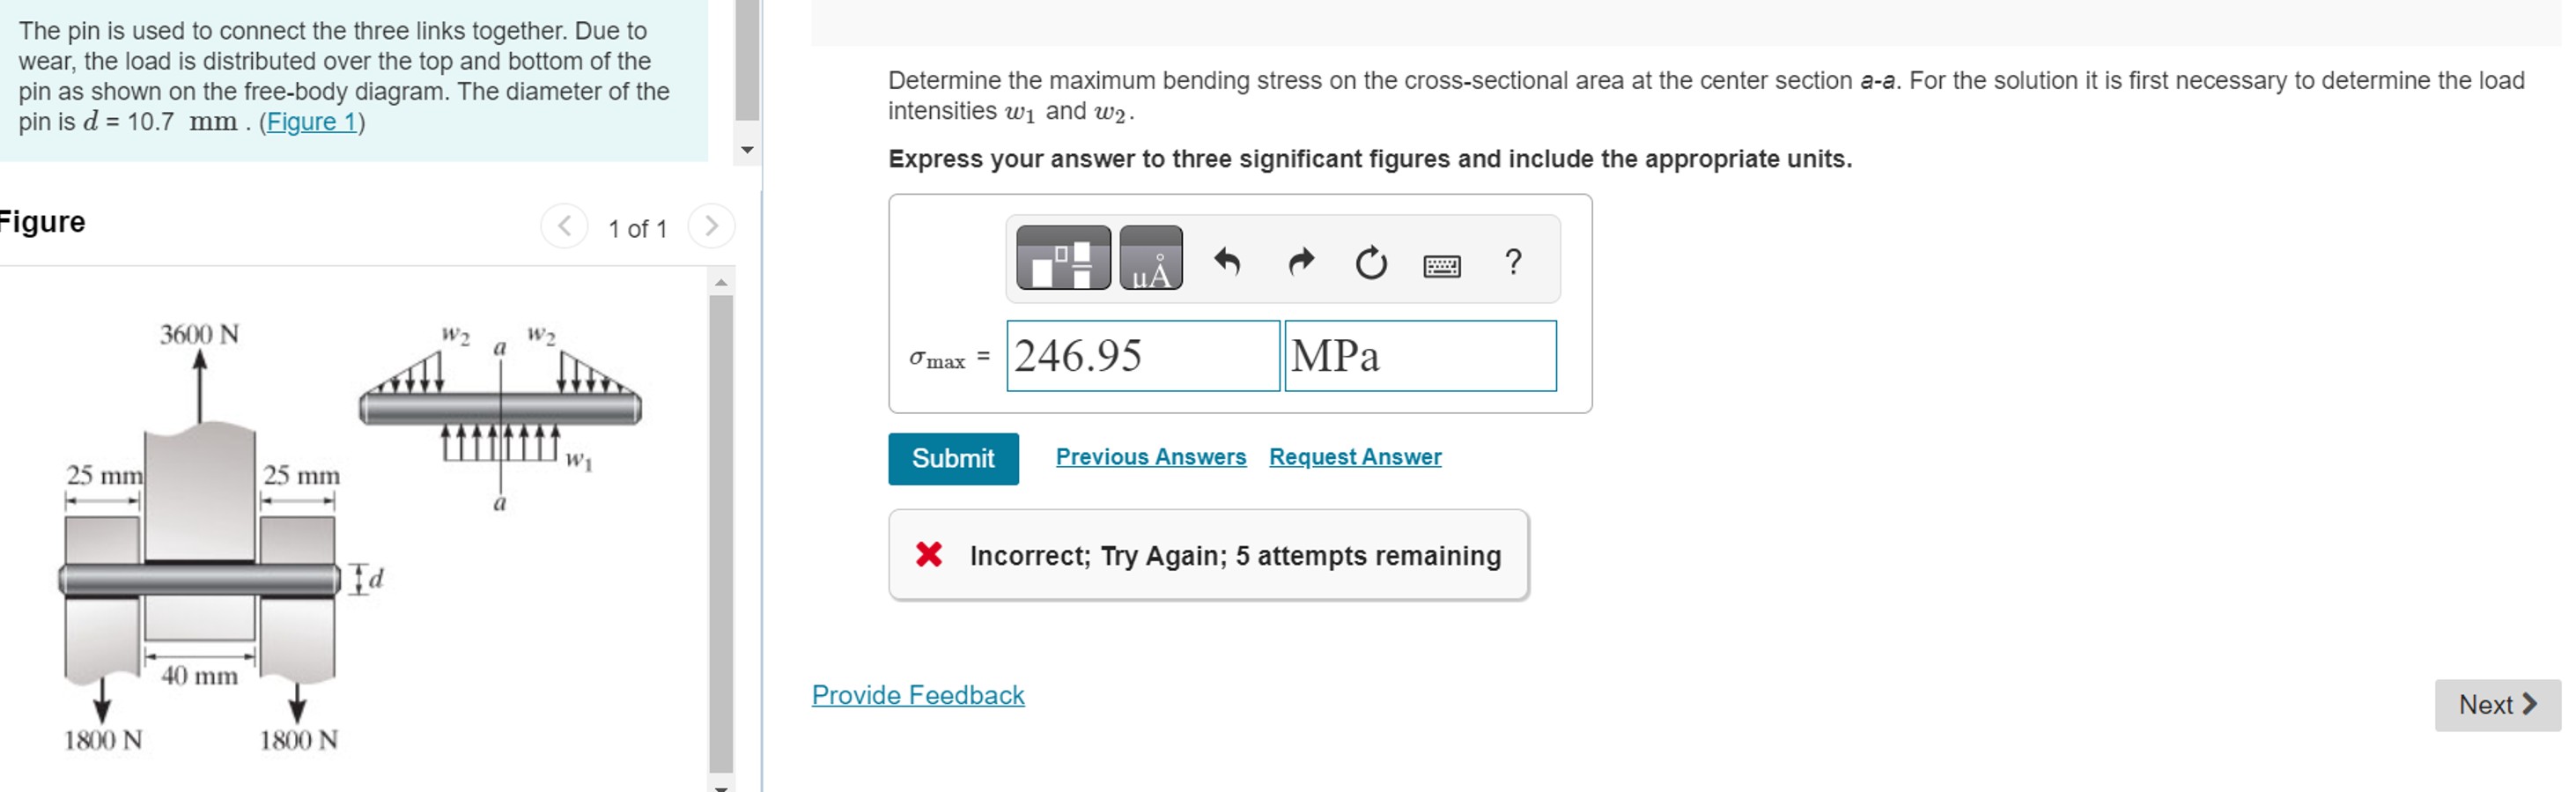Click the red X incorrect indicator
Viewport: 2576px width, 792px height.
point(928,555)
